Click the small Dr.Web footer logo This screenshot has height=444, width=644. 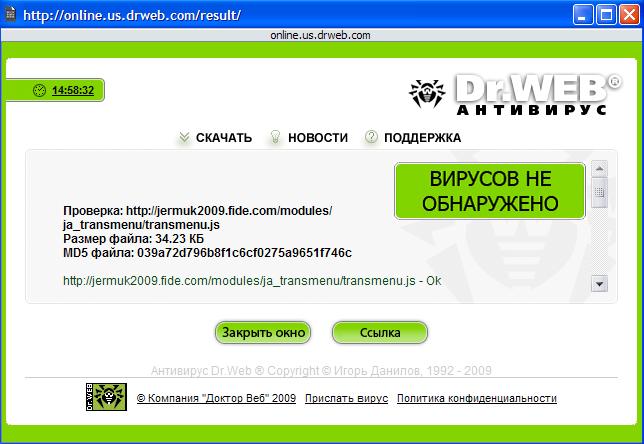tap(103, 397)
